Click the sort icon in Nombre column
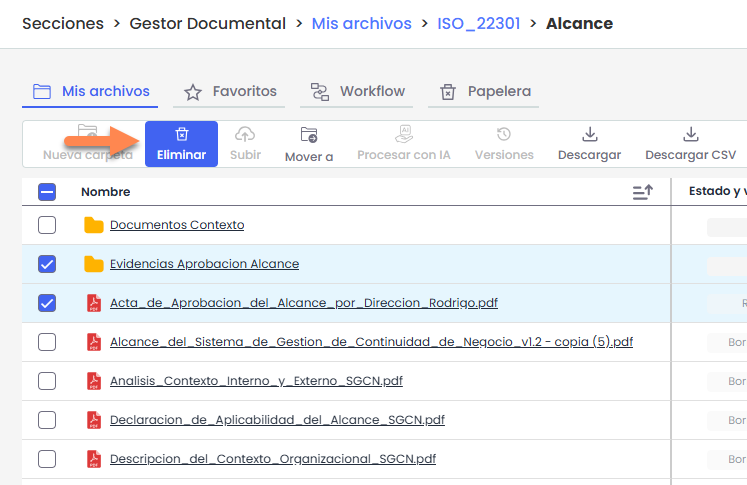Viewport: 747px width, 485px height. pyautogui.click(x=642, y=192)
